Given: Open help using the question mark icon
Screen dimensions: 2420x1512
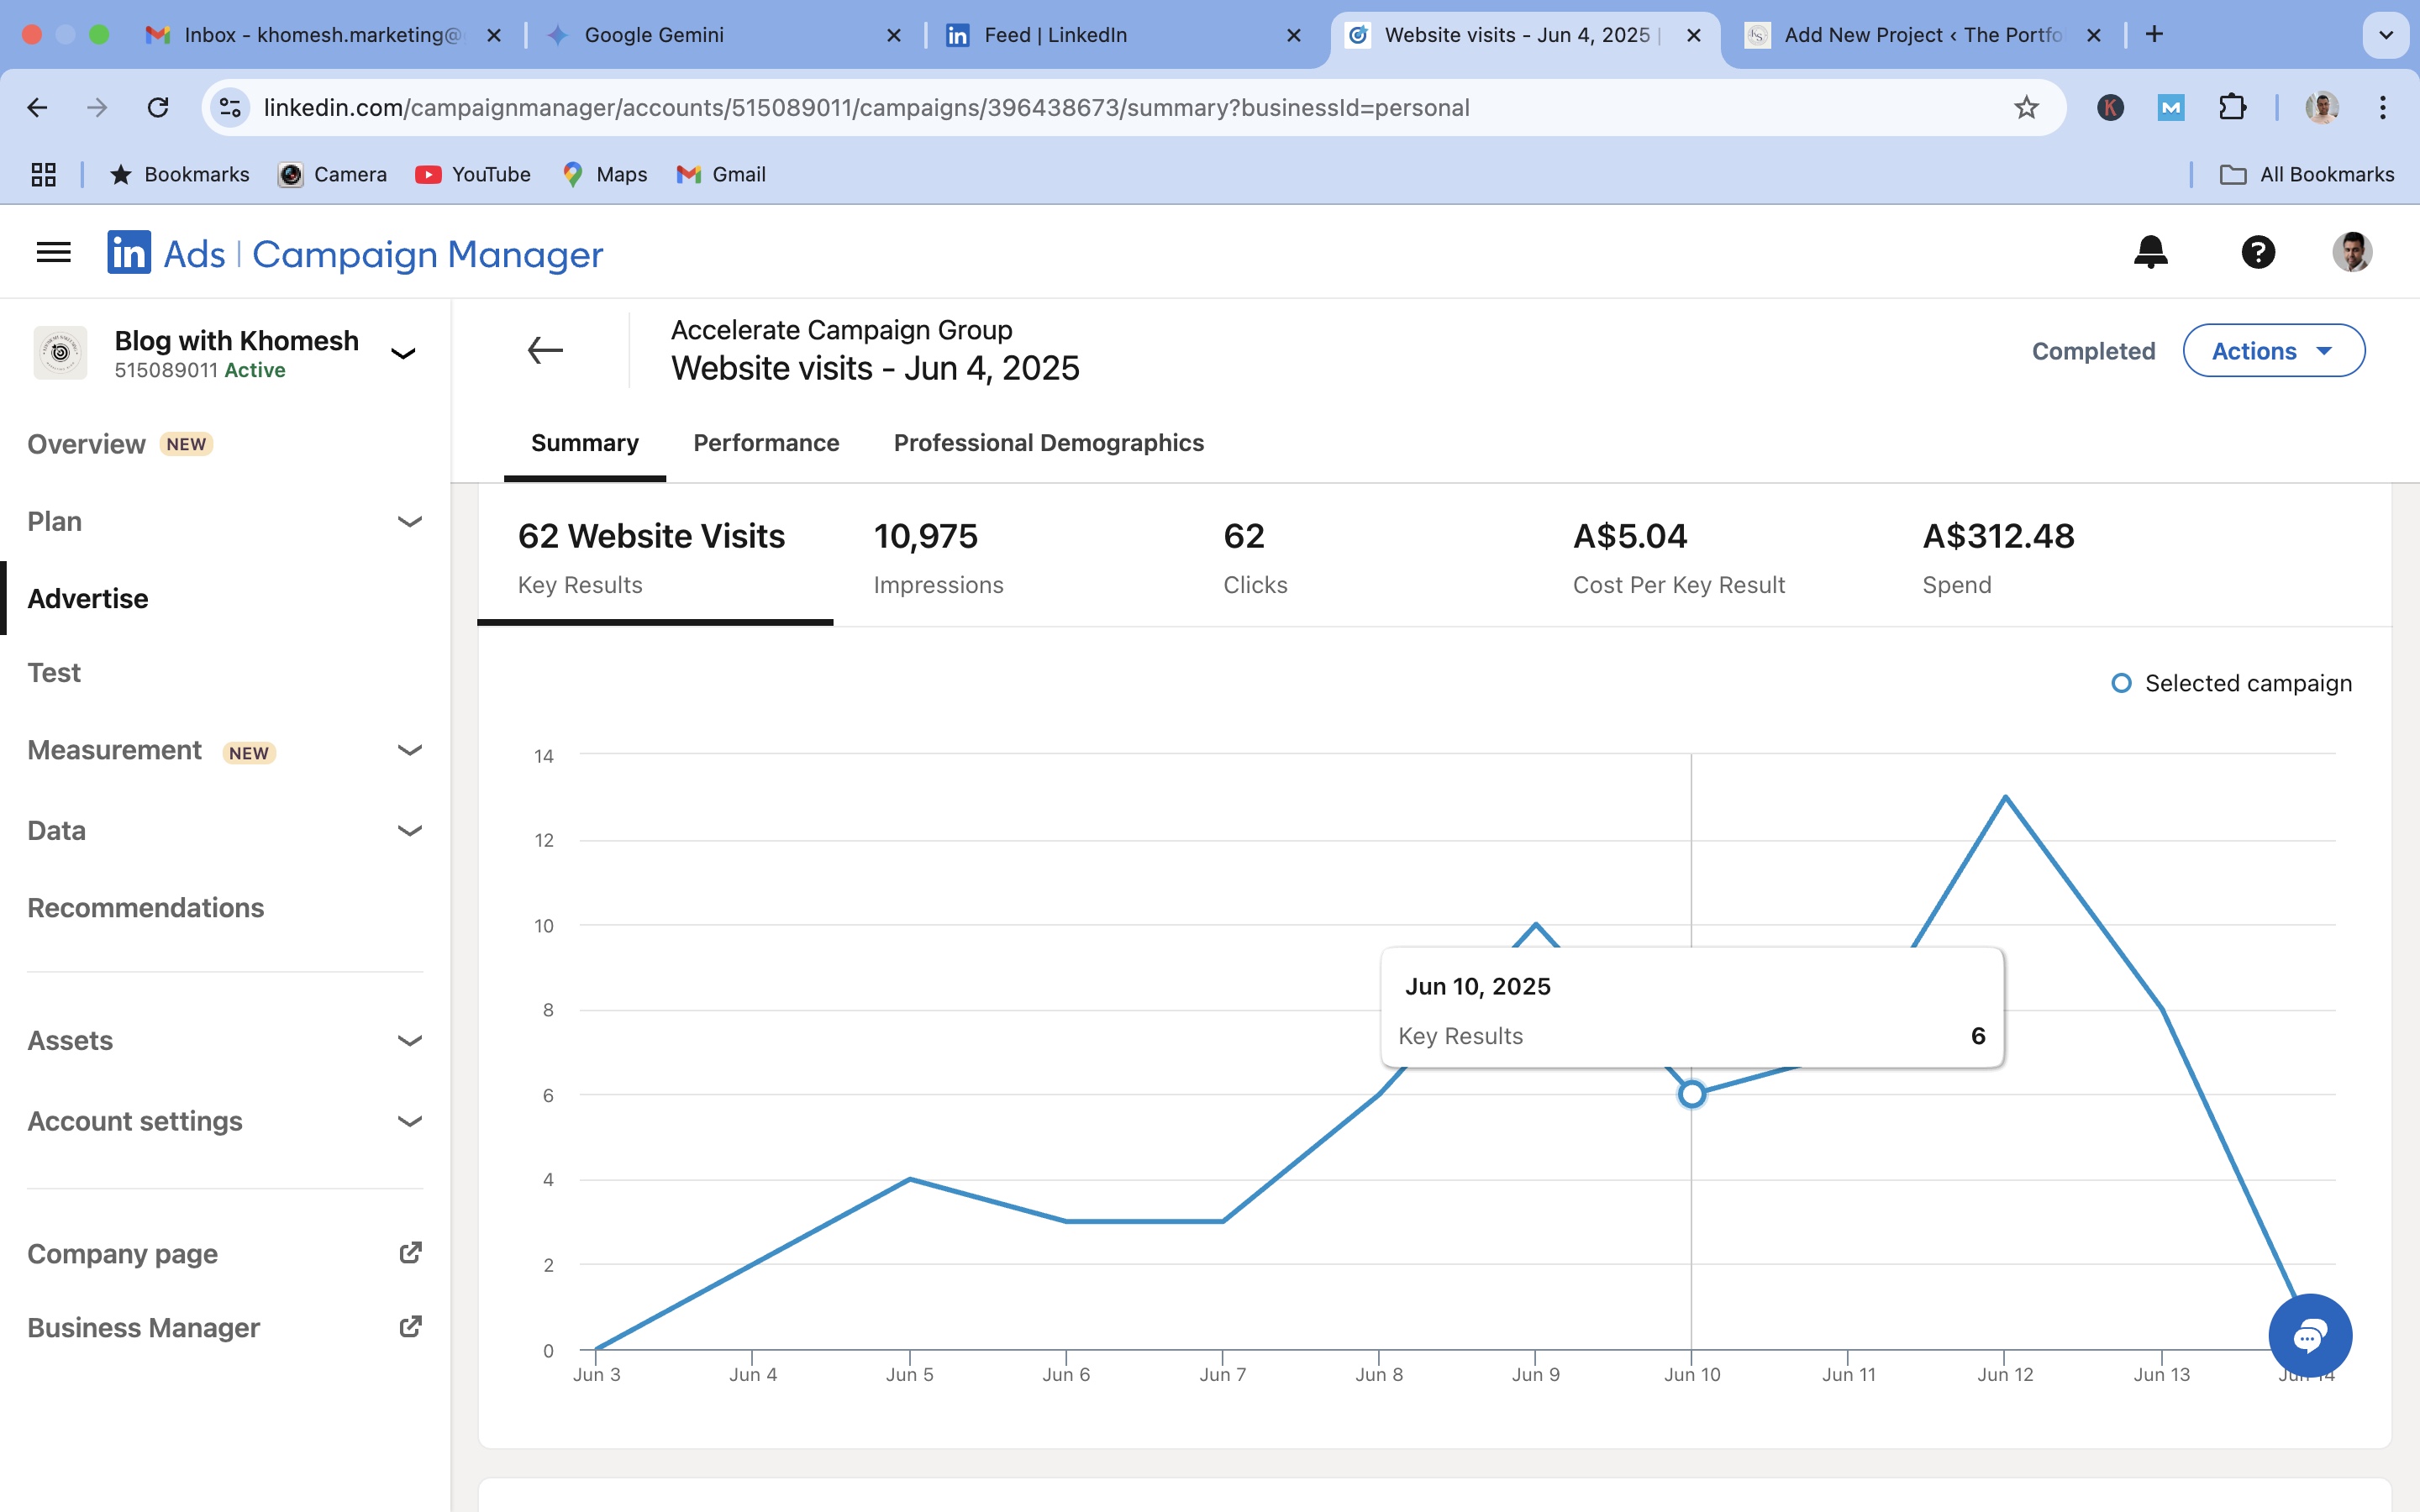Looking at the screenshot, I should coord(2258,251).
